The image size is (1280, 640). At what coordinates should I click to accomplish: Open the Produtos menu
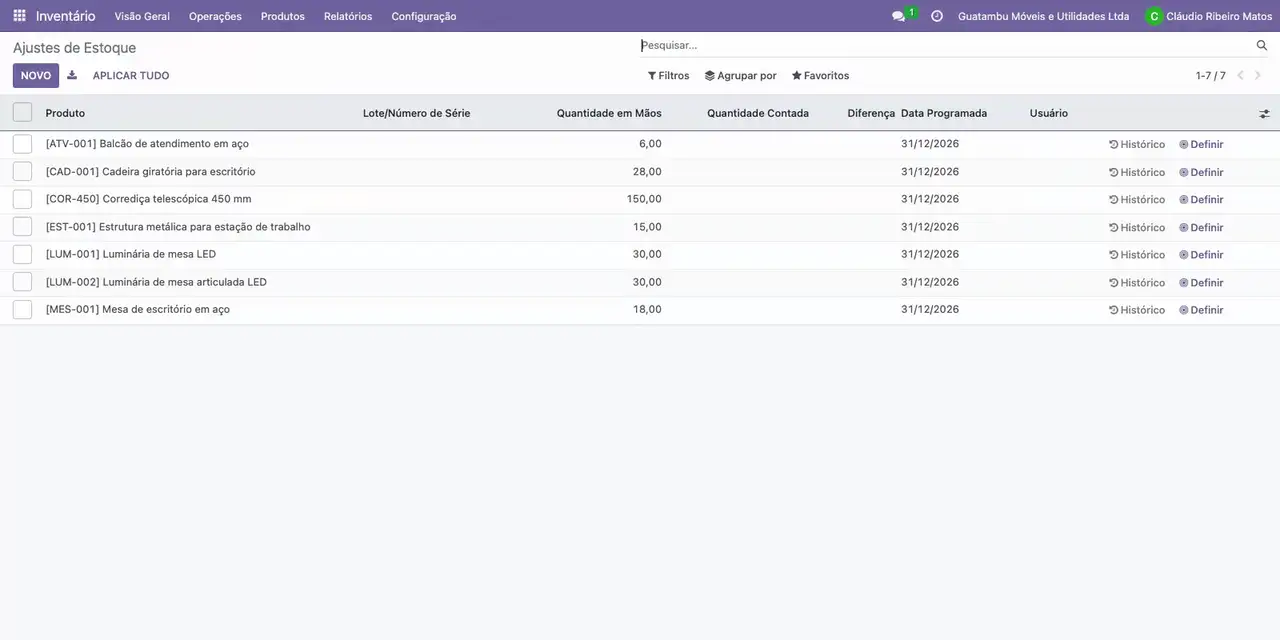283,16
